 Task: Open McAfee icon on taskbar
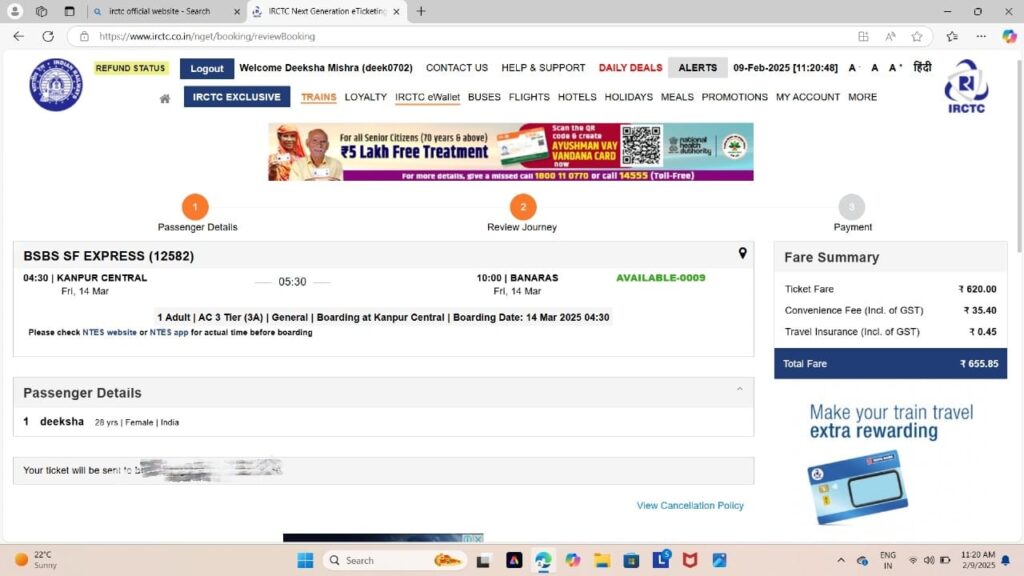(690, 560)
